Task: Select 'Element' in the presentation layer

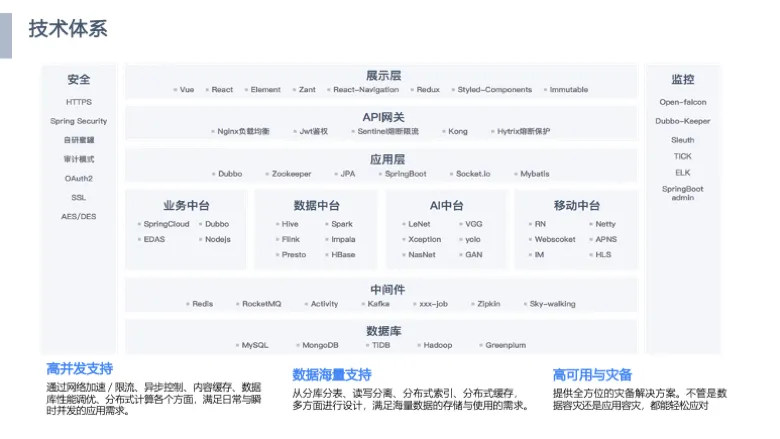Action: tap(266, 89)
